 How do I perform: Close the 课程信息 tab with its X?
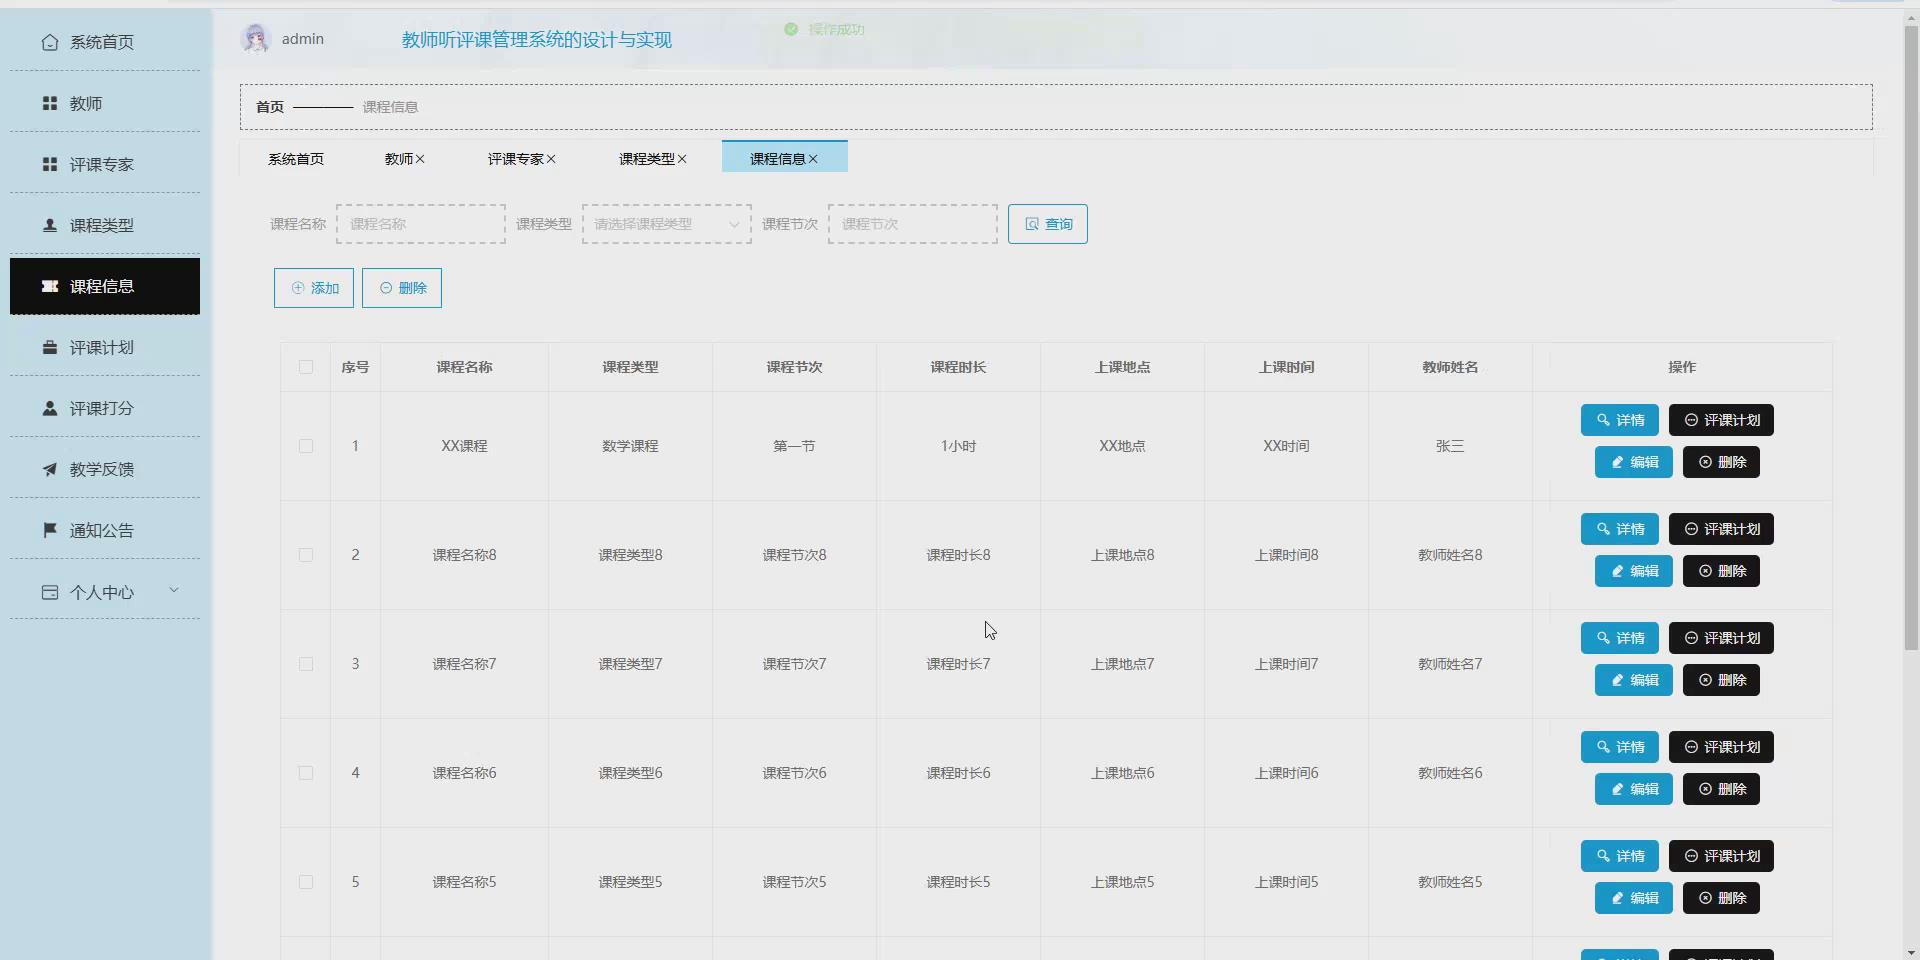coord(813,159)
